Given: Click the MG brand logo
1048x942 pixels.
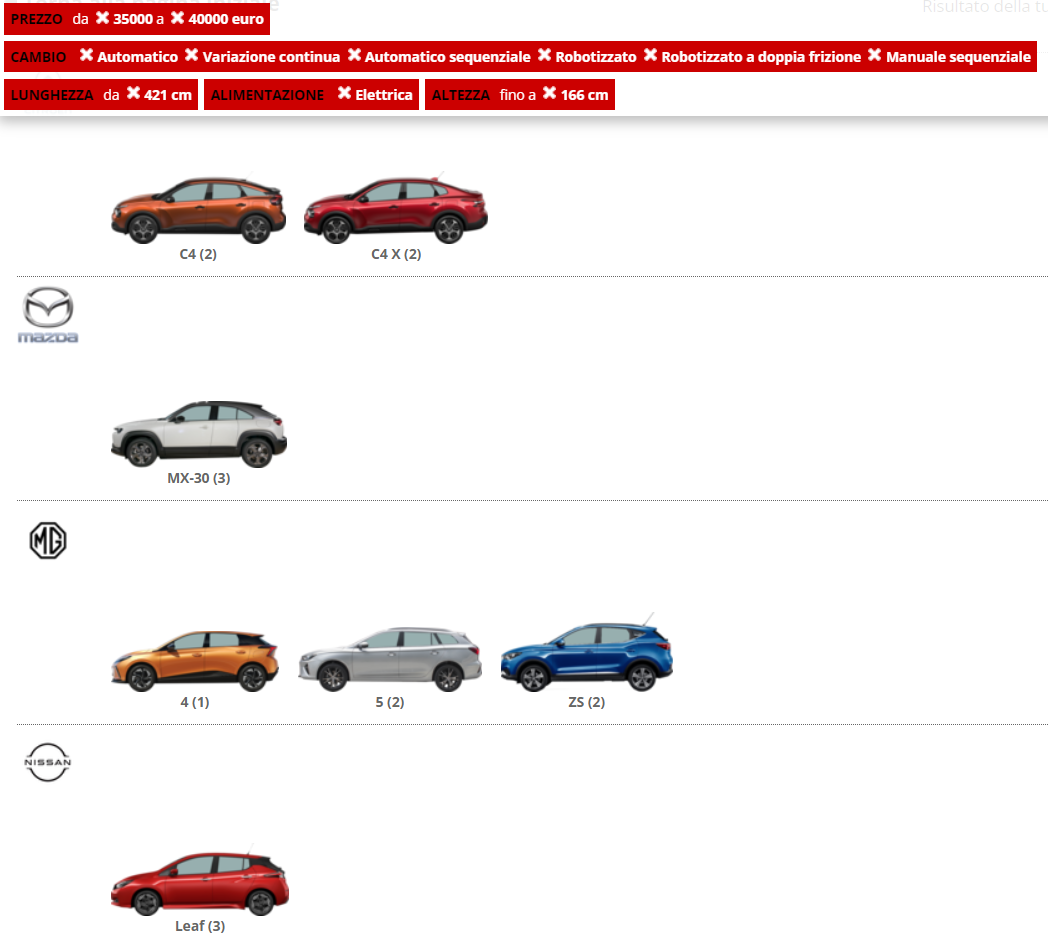Looking at the screenshot, I should pyautogui.click(x=48, y=540).
